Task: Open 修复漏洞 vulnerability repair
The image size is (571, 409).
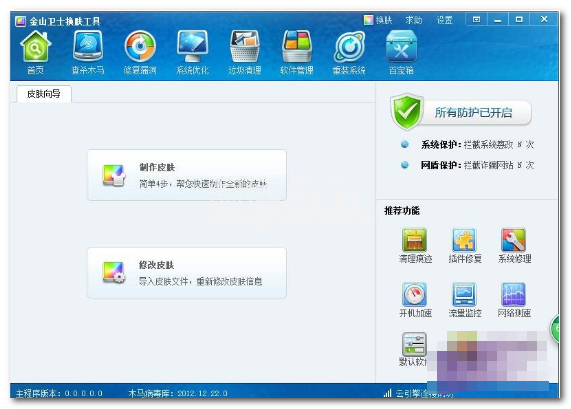Action: pyautogui.click(x=140, y=53)
